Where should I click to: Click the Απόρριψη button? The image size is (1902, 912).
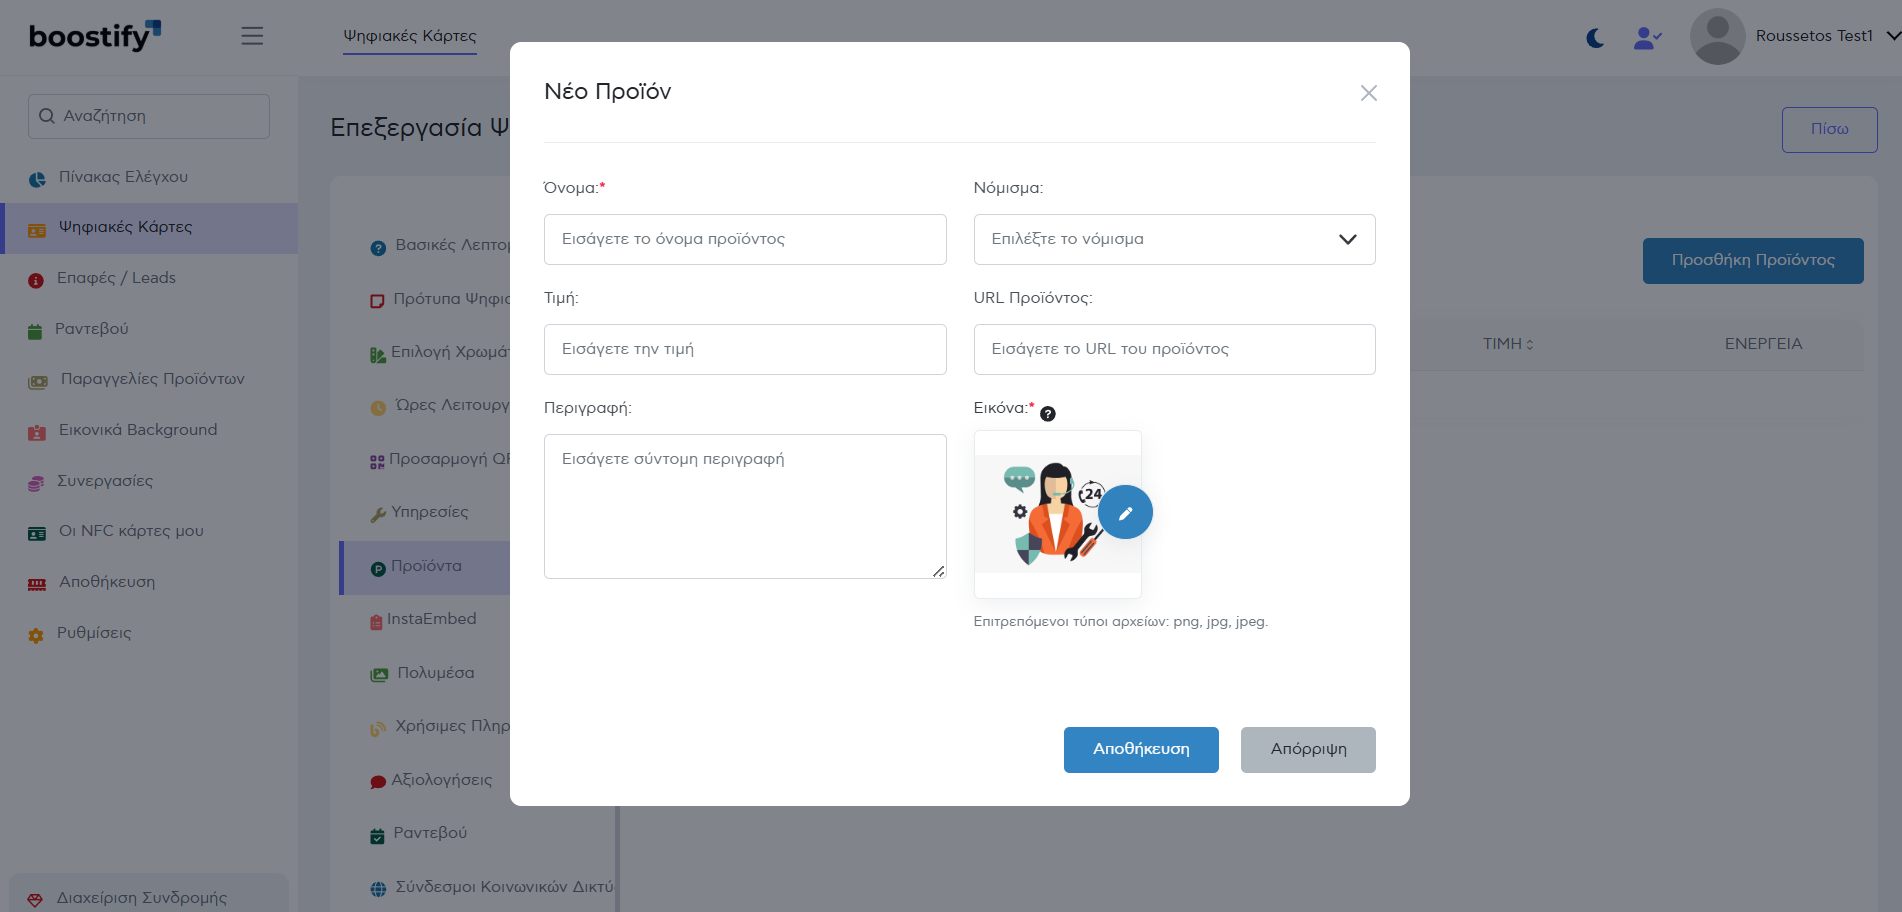(1307, 749)
